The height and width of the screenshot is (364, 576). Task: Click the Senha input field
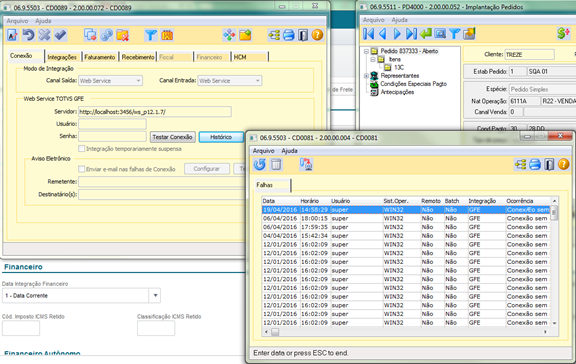(x=112, y=136)
